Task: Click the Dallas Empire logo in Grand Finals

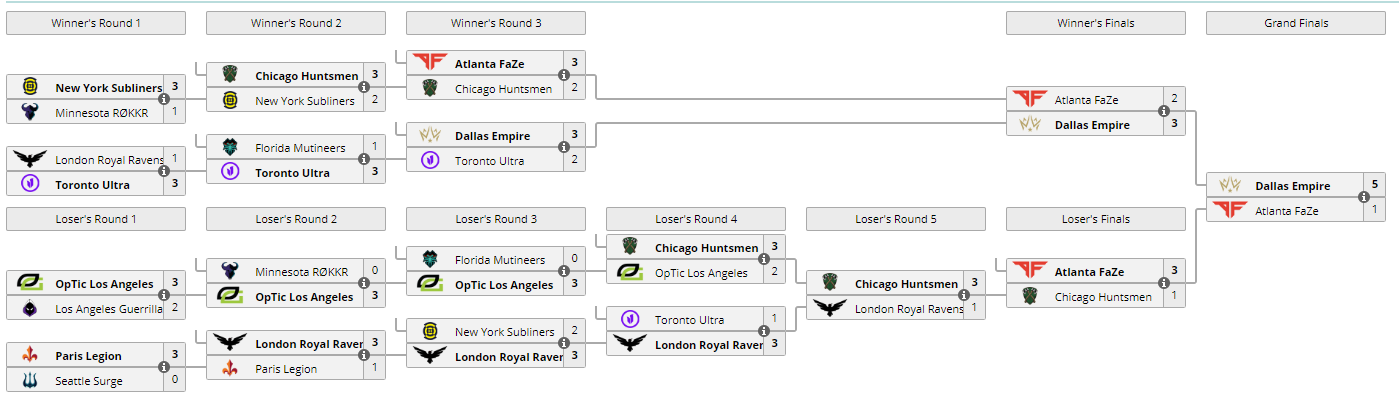Action: click(1230, 186)
